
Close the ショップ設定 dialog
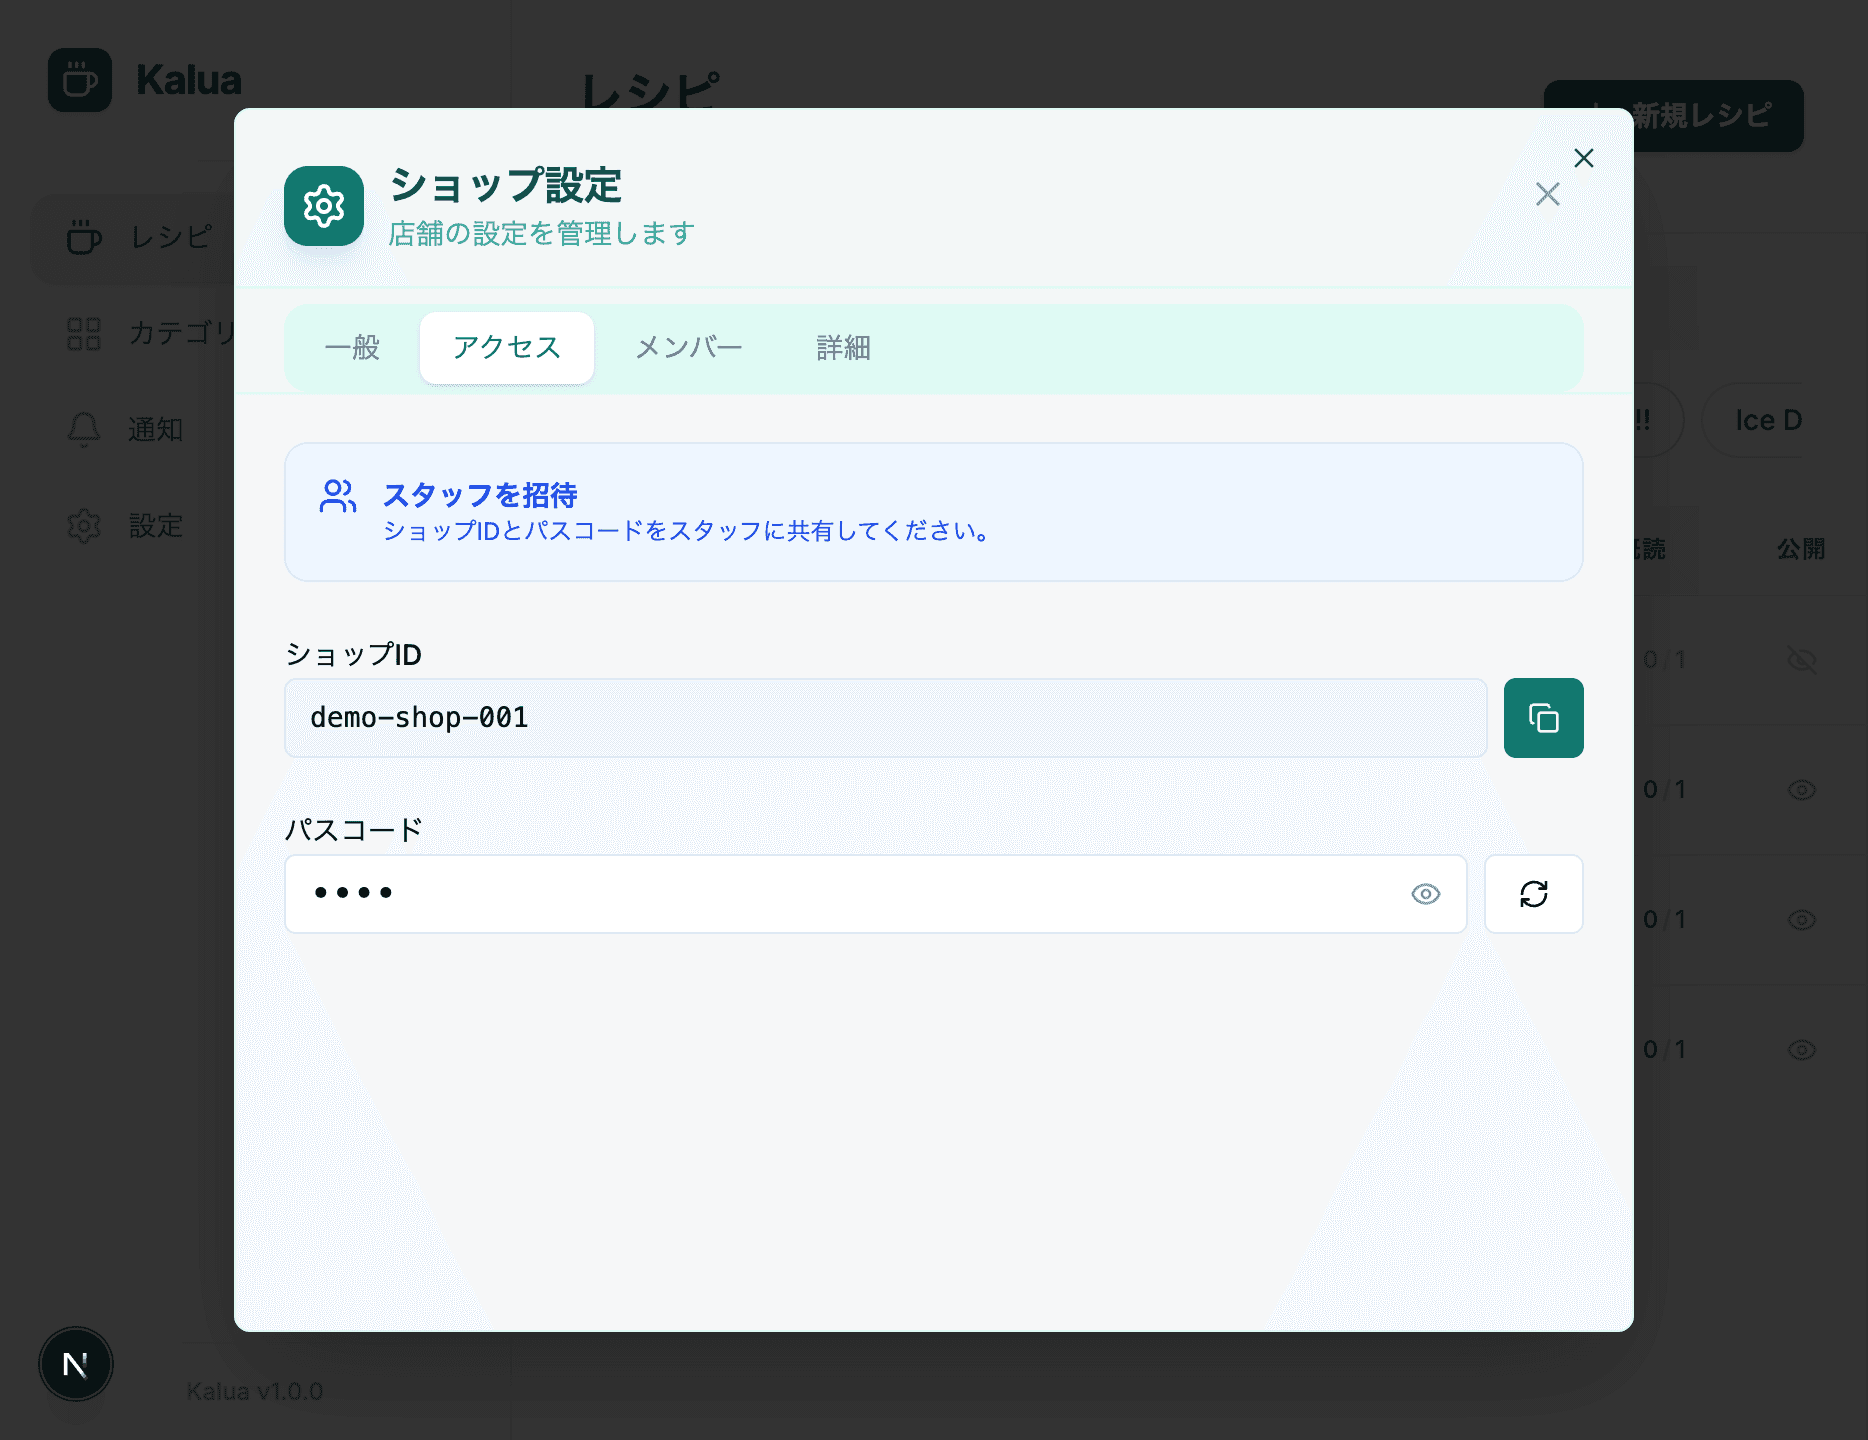[1584, 158]
